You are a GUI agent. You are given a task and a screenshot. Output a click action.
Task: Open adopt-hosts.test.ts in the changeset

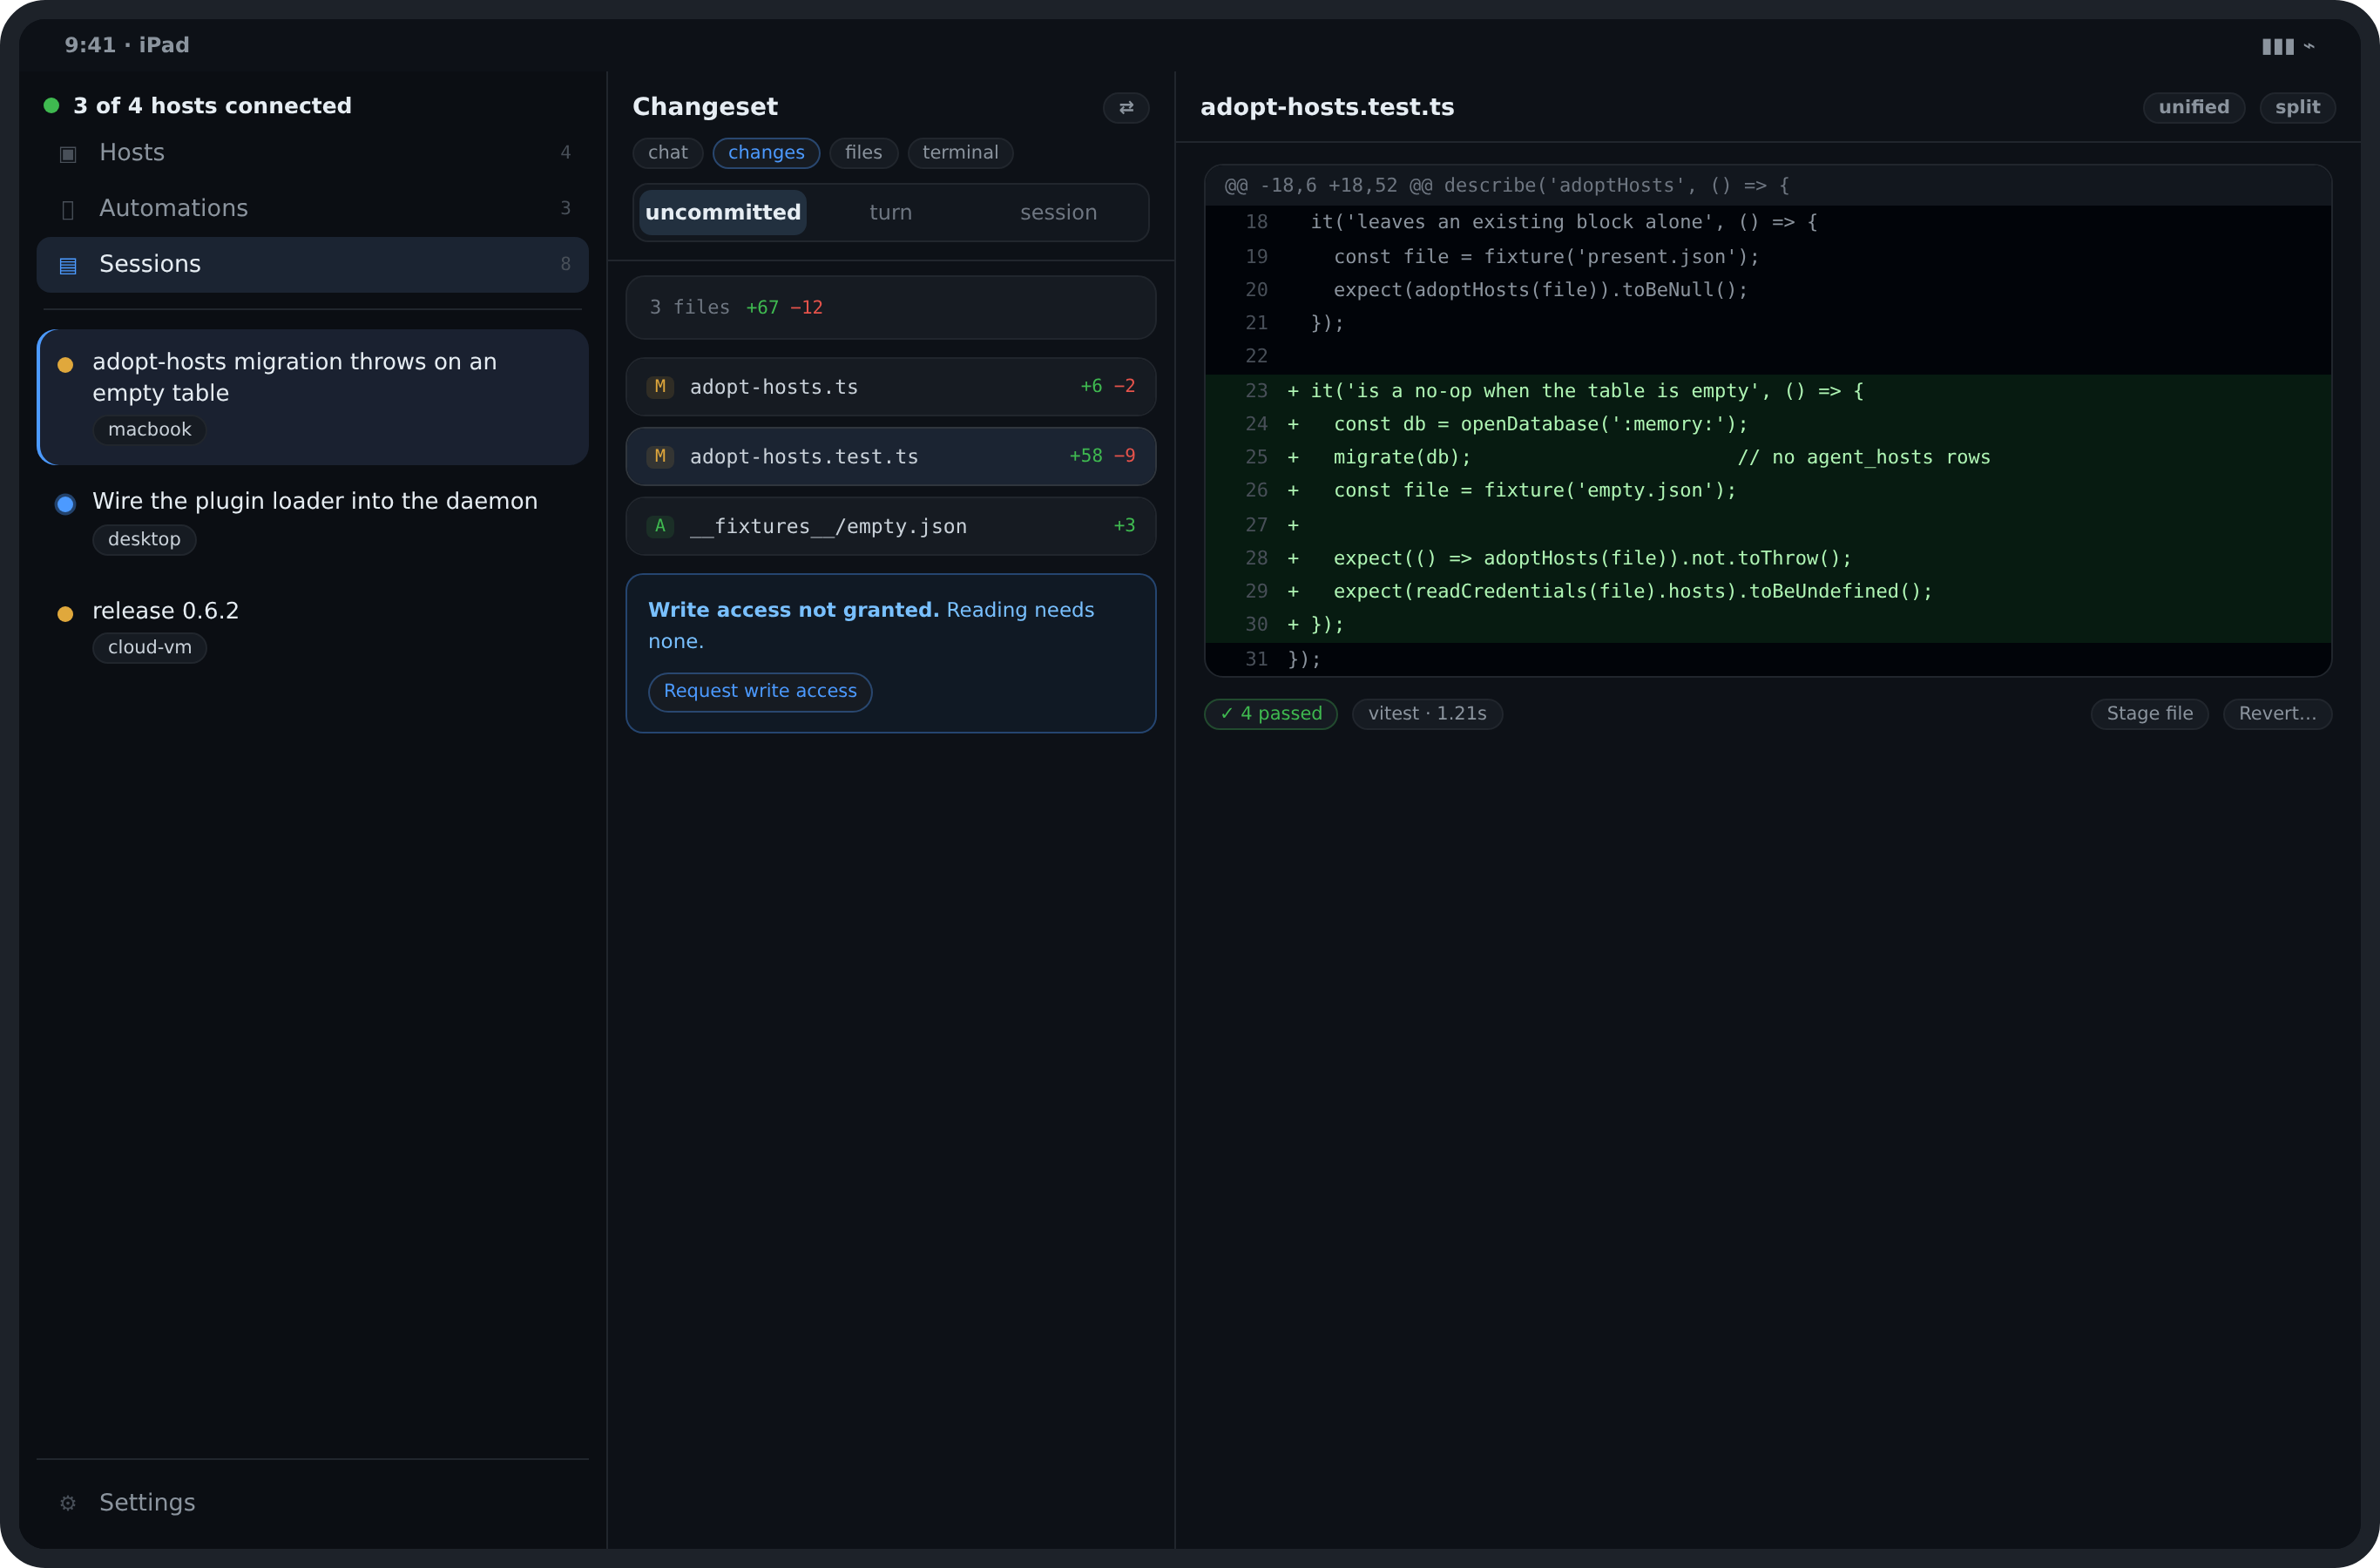pyautogui.click(x=891, y=457)
